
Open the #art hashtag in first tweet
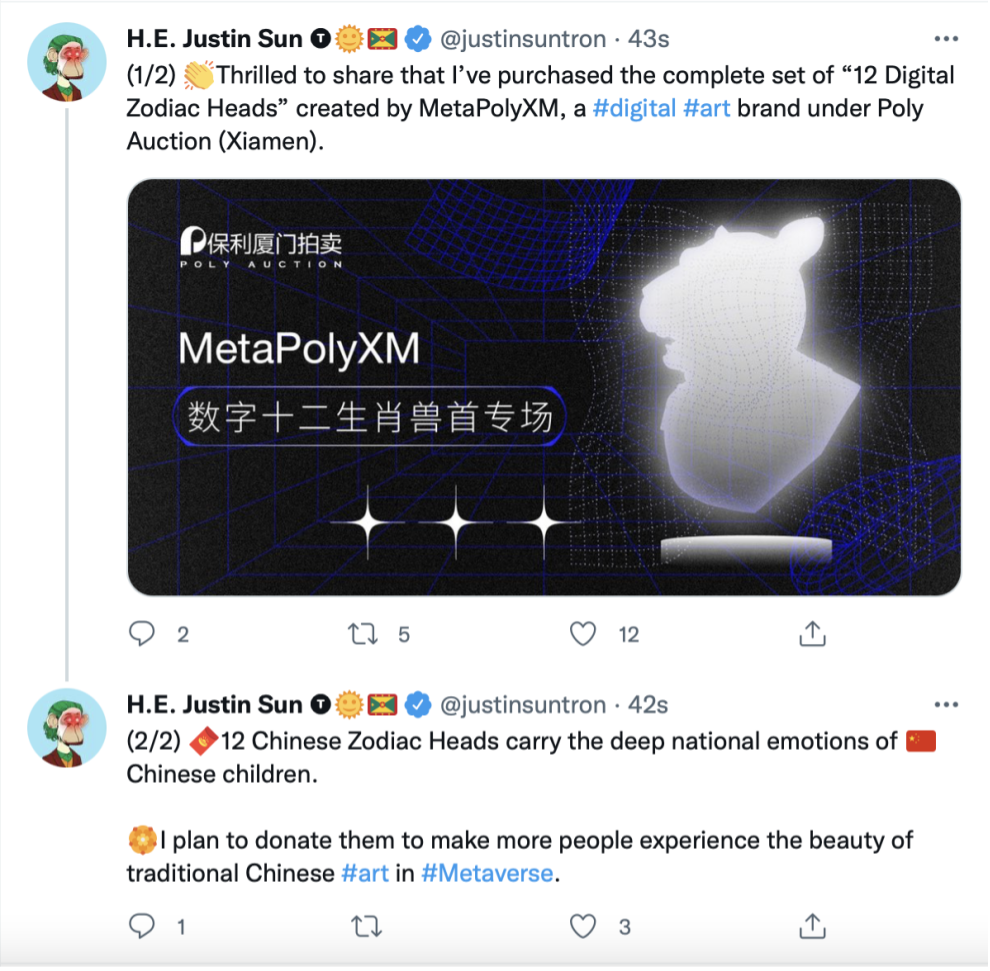click(x=708, y=108)
